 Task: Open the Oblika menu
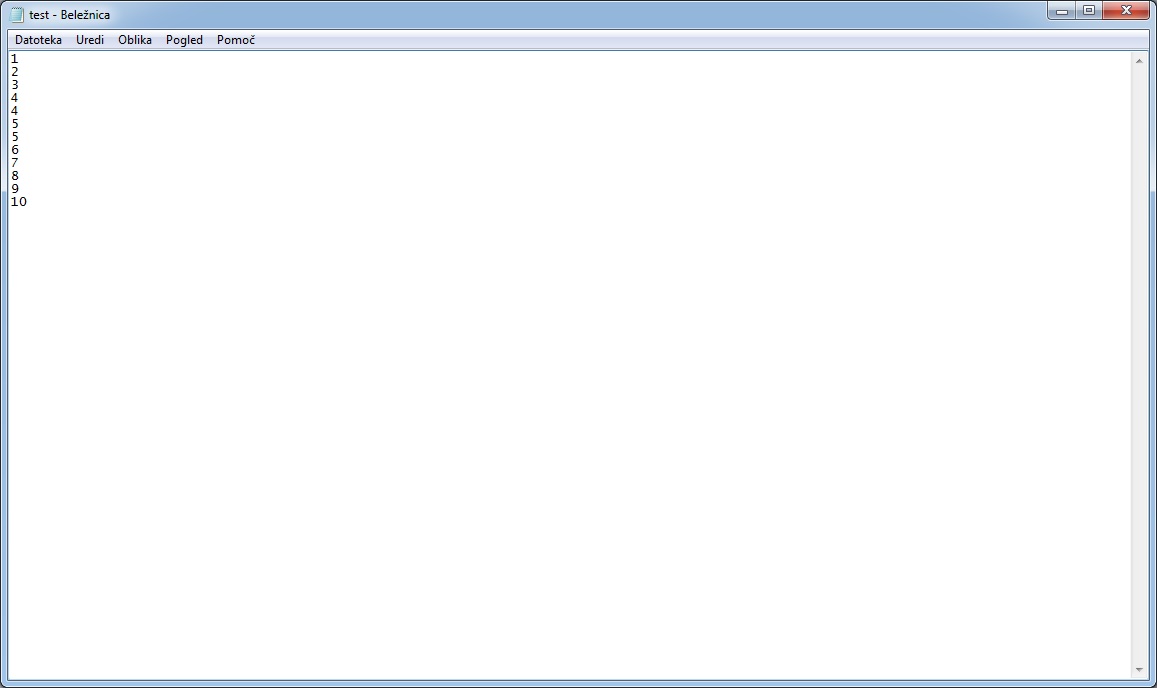point(135,40)
